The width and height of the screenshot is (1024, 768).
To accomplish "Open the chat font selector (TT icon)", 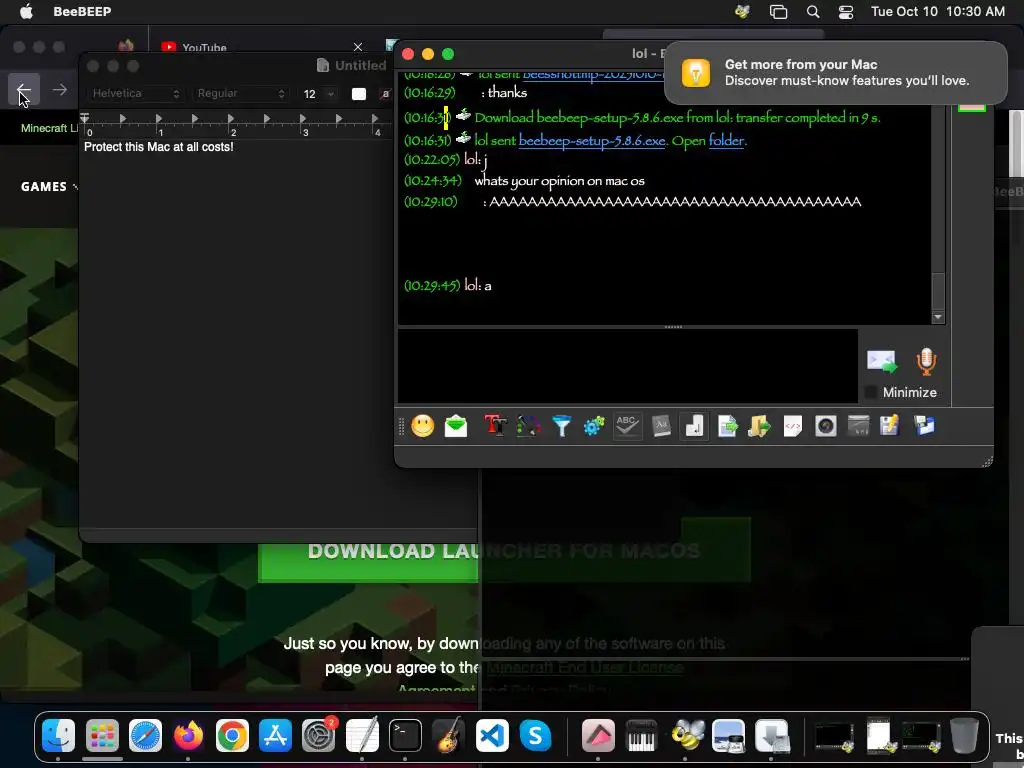I will point(496,426).
